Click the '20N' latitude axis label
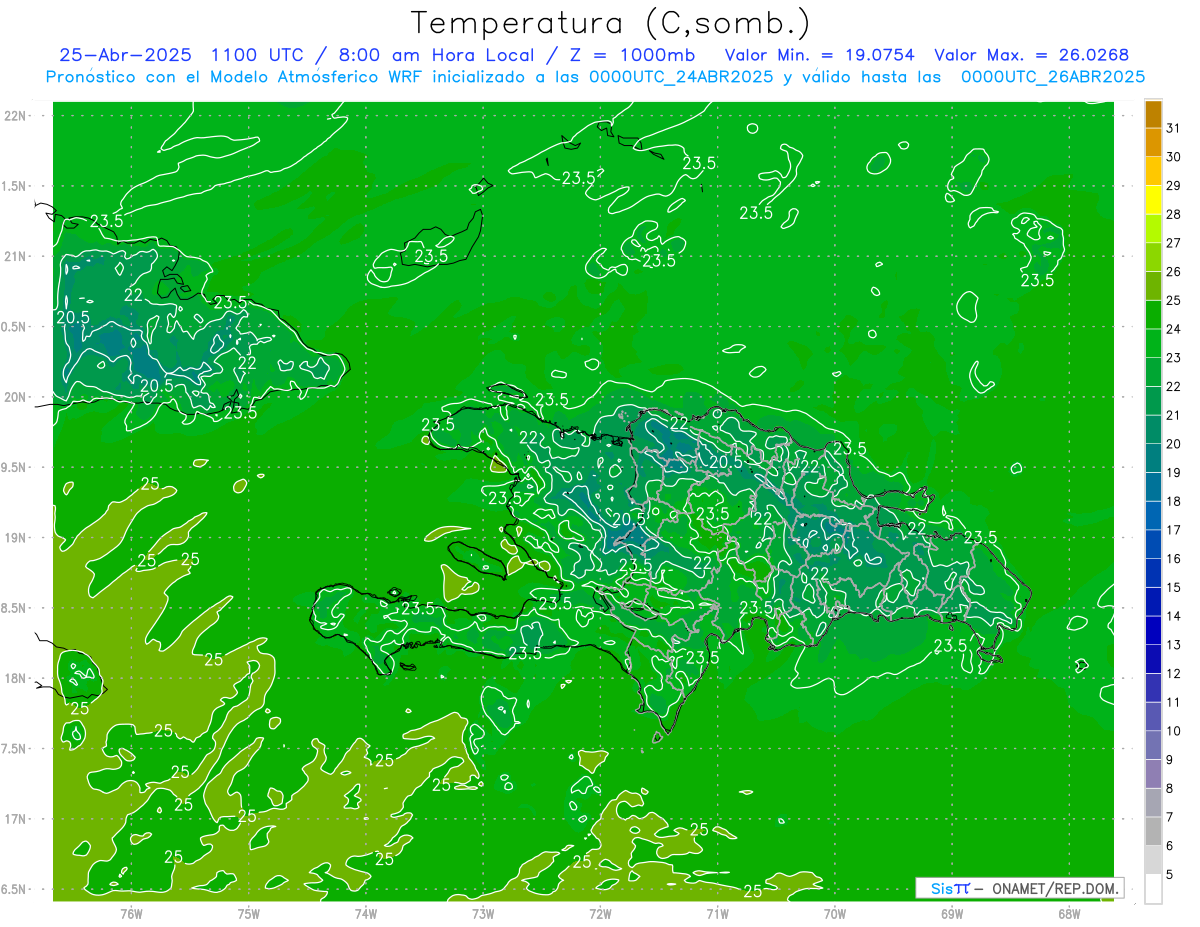Screen dimensions: 1200x927 (x=15, y=397)
